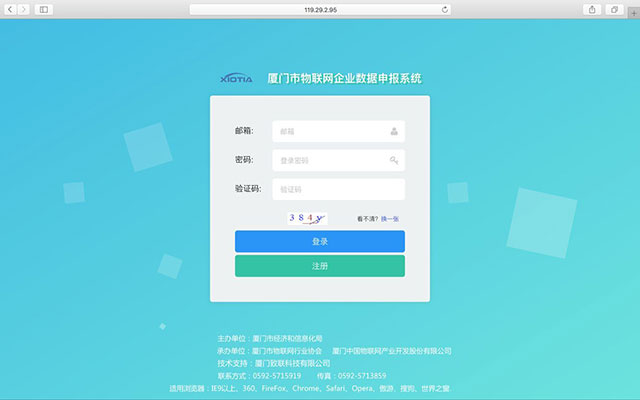640x400 pixels.
Task: Open a new tab with plus button
Action: [x=632, y=9]
